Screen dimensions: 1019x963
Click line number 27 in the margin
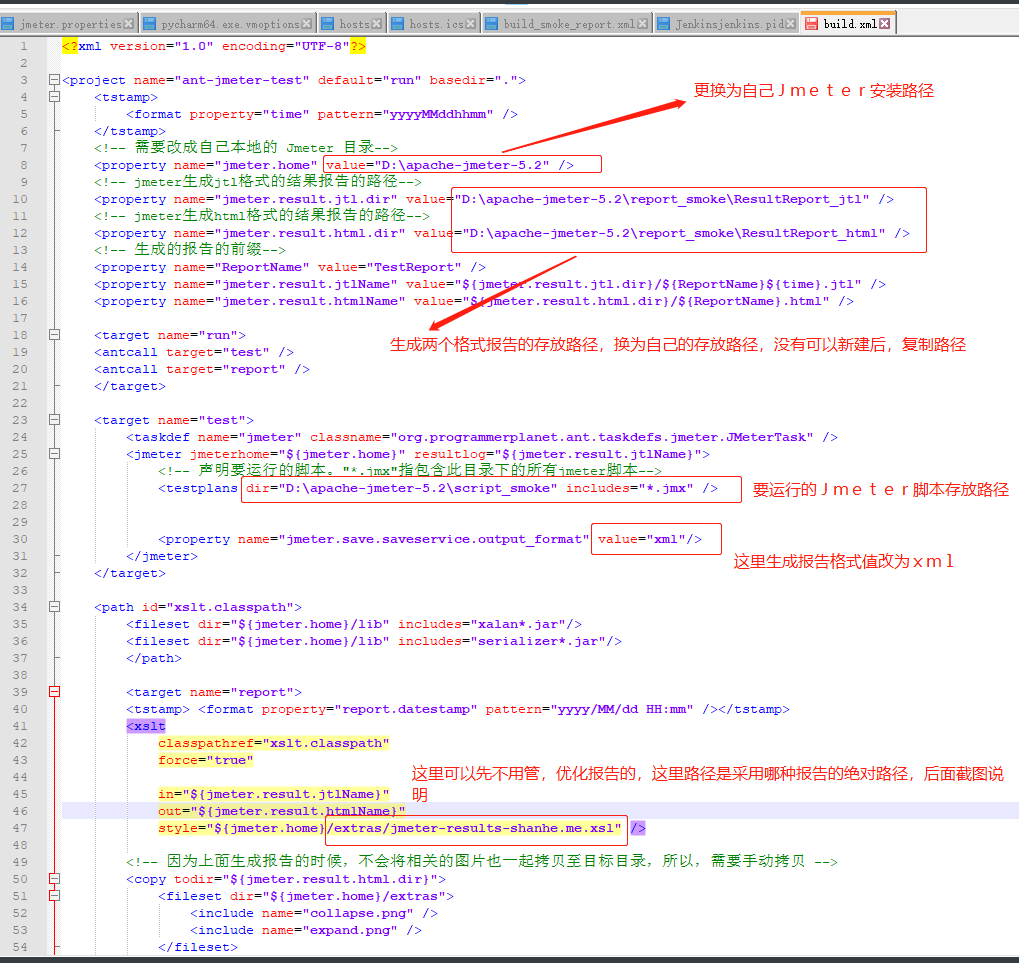[x=19, y=488]
